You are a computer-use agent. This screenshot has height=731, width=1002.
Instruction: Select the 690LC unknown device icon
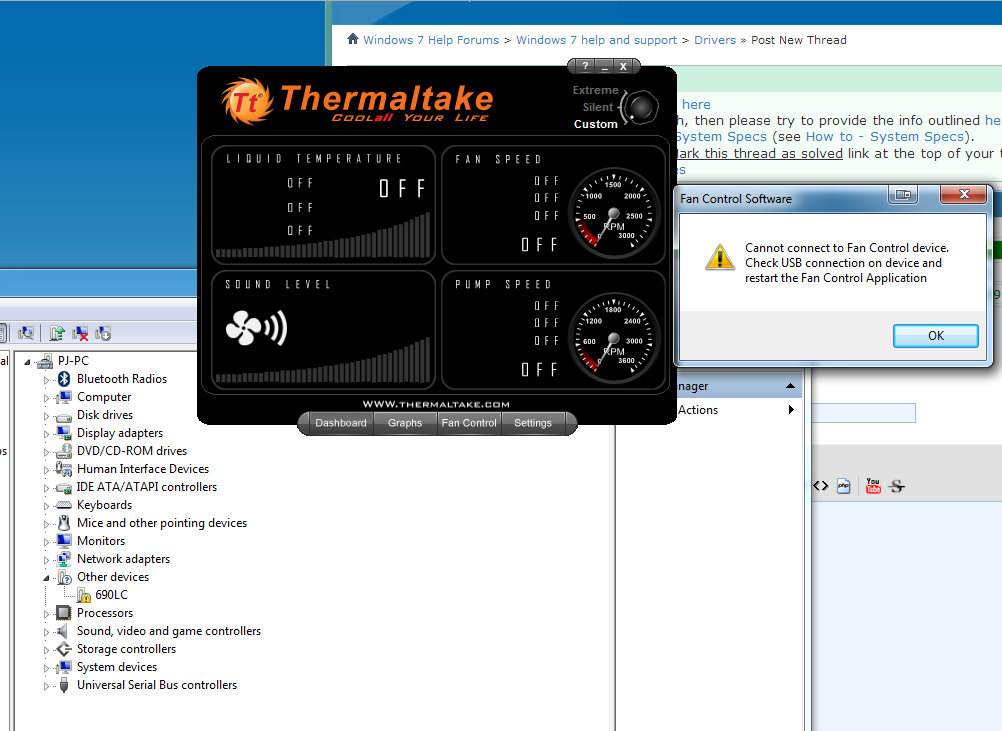click(x=84, y=595)
